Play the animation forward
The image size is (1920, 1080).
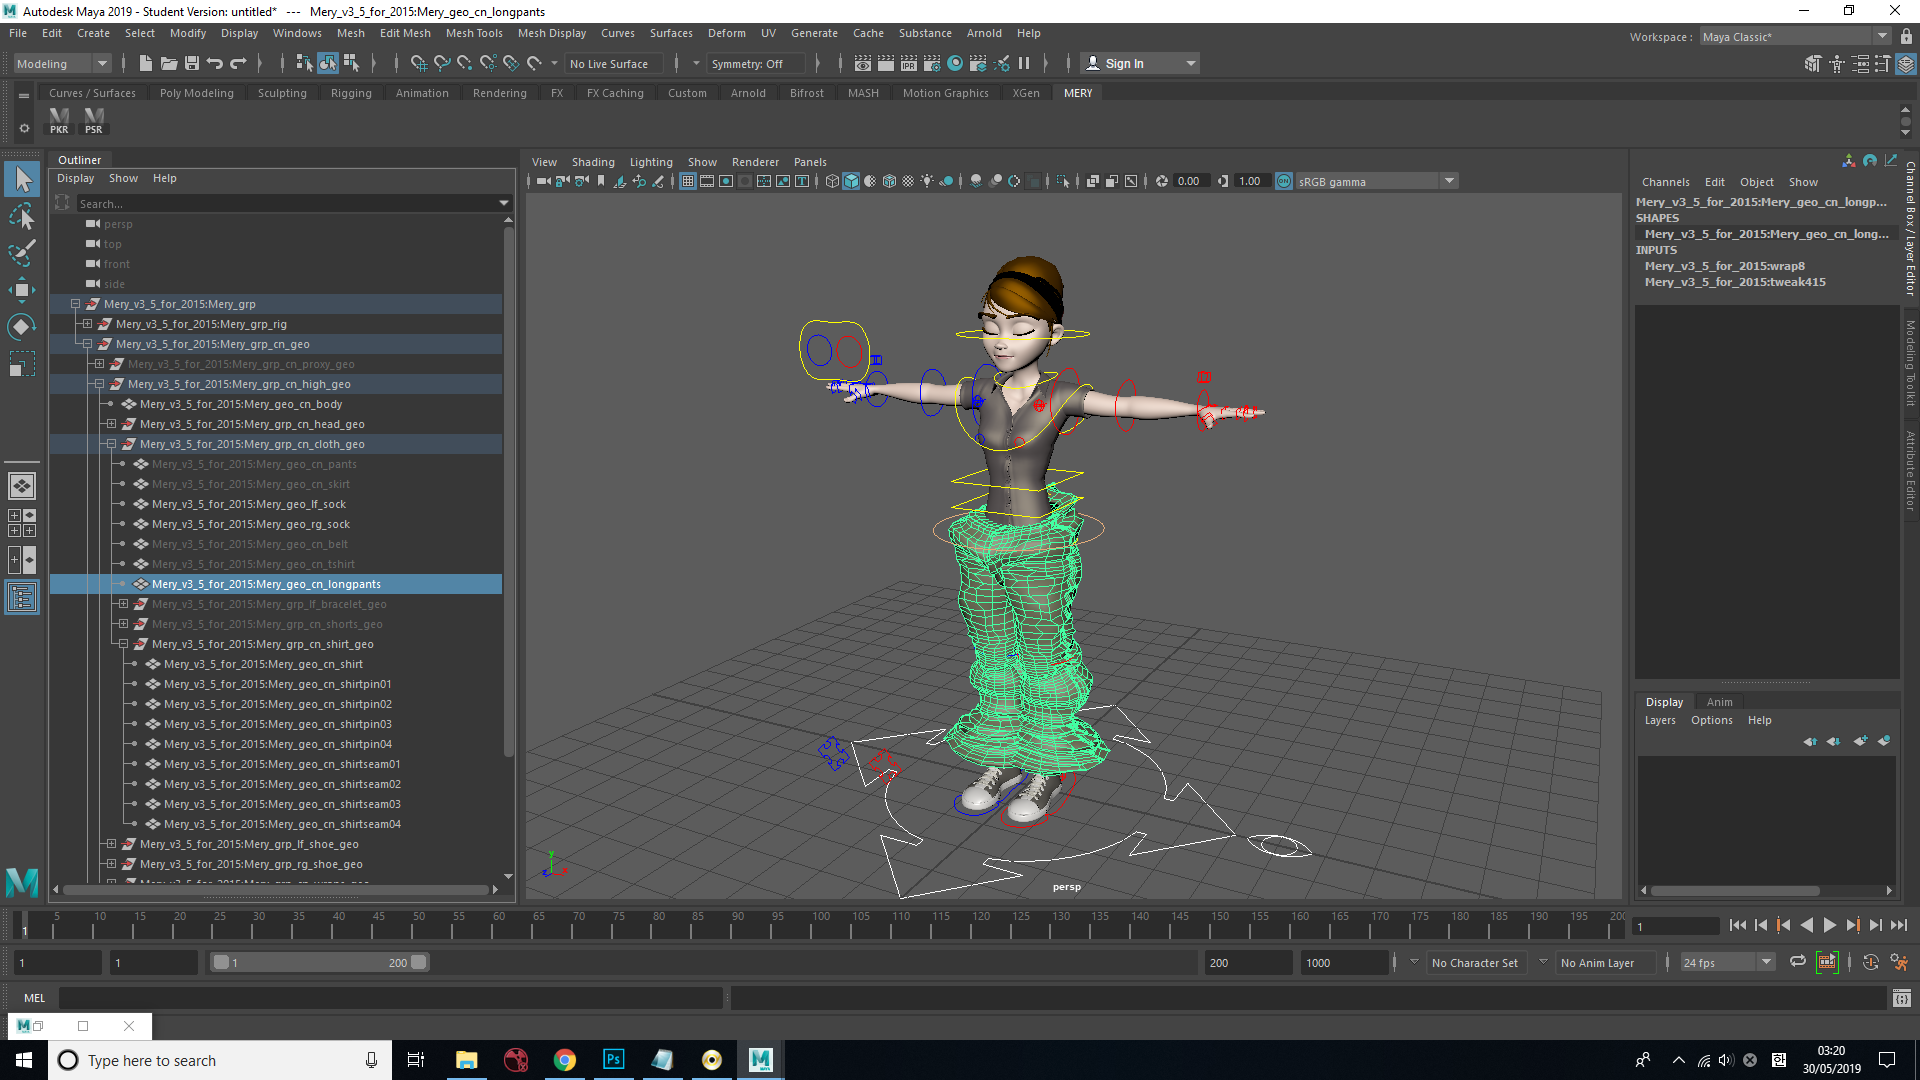coord(1829,926)
